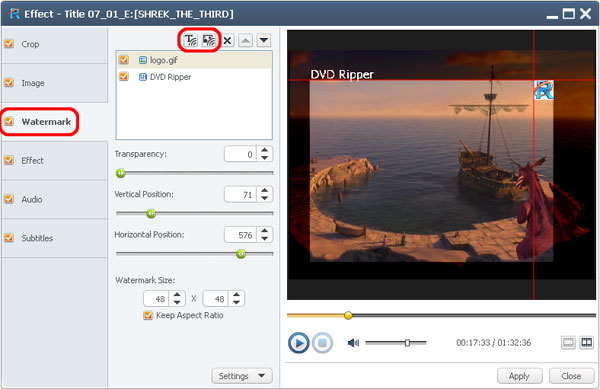Click the watermark height field
Viewport: 600px width, 389px height.
(216, 299)
